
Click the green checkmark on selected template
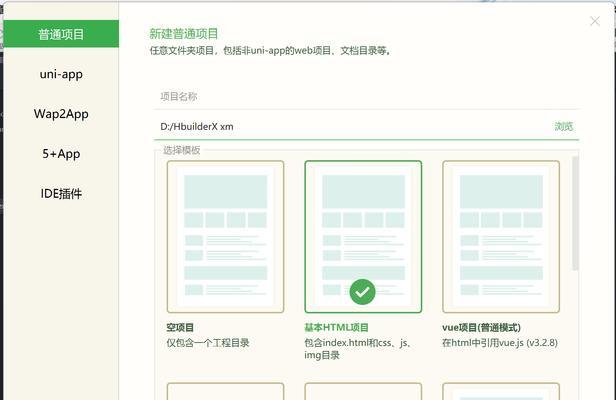pos(362,292)
